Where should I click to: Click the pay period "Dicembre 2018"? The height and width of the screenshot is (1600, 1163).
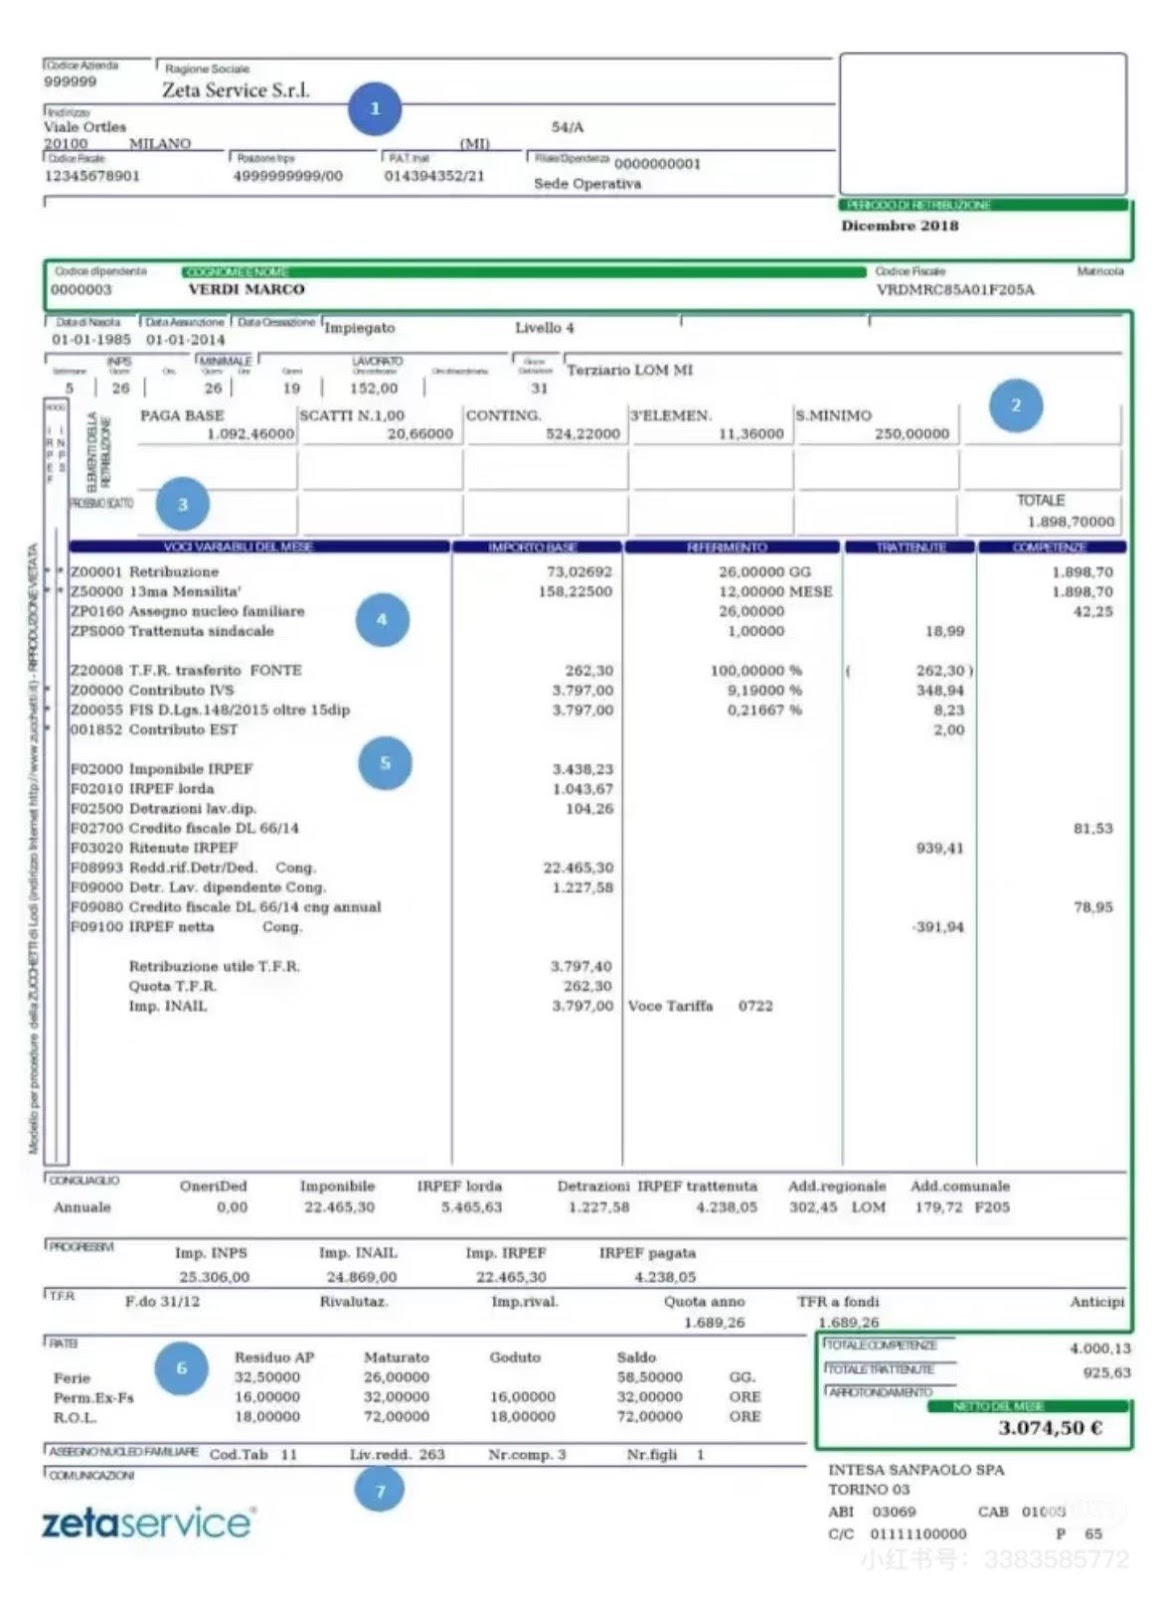pos(899,226)
